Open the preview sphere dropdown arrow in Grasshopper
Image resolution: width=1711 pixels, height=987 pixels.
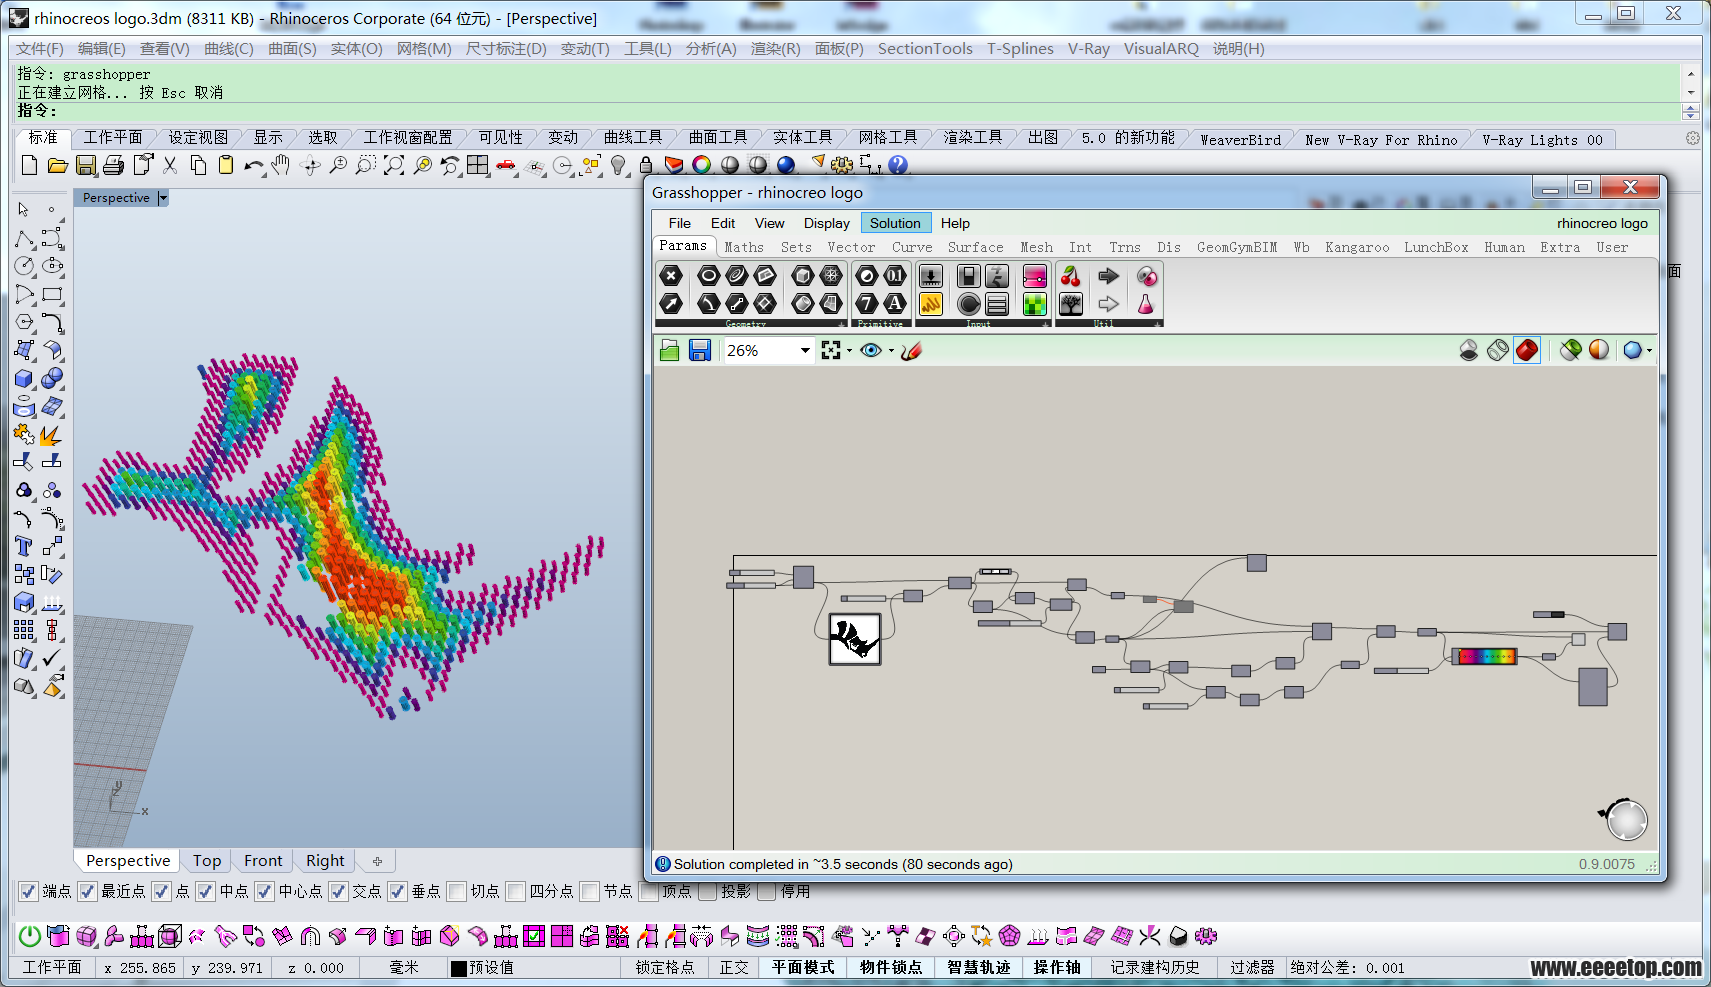tap(1649, 351)
